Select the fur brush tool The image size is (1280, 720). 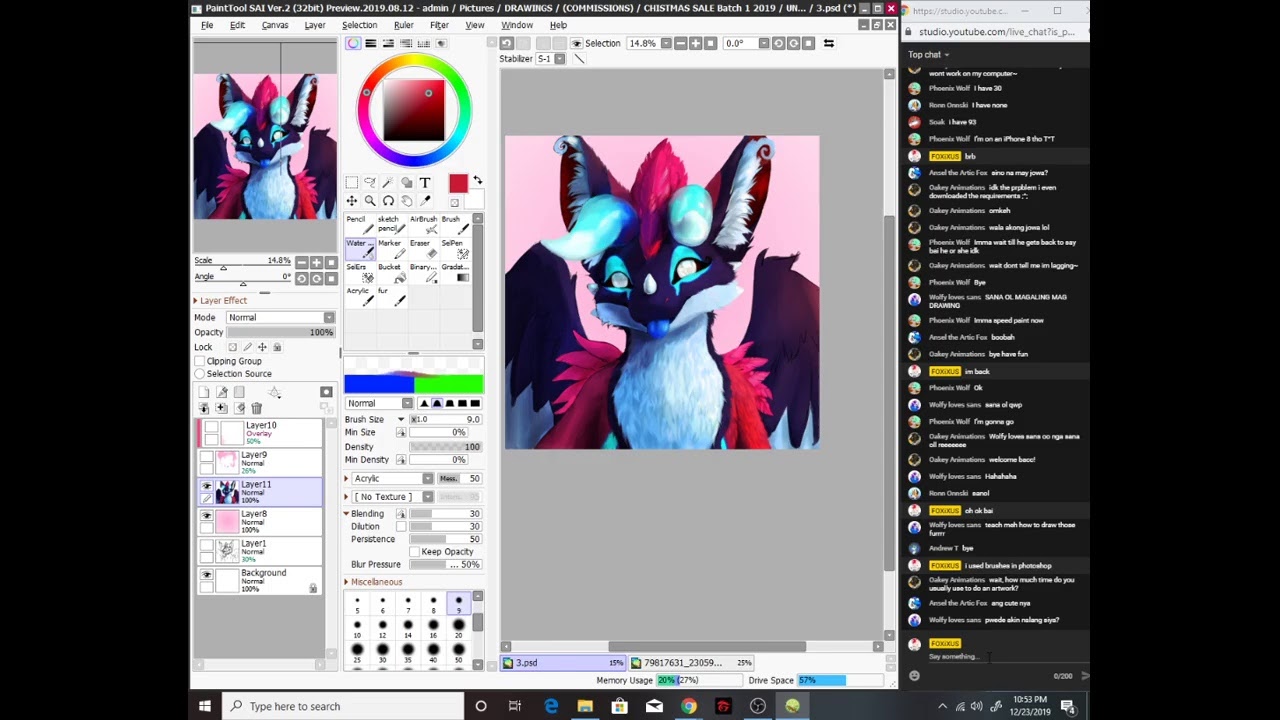point(390,296)
